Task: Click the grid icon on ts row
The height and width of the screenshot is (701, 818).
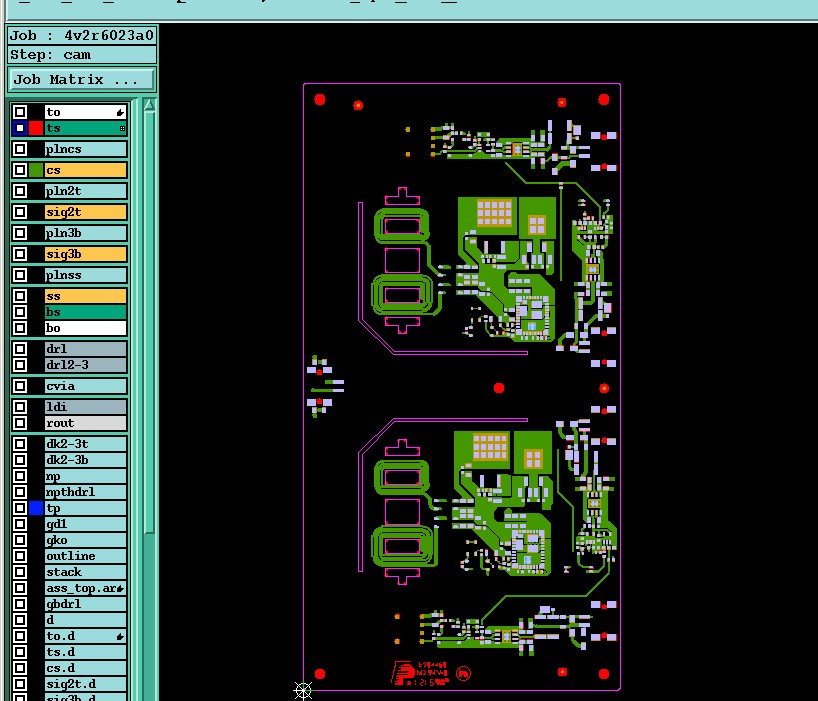Action: coord(122,128)
